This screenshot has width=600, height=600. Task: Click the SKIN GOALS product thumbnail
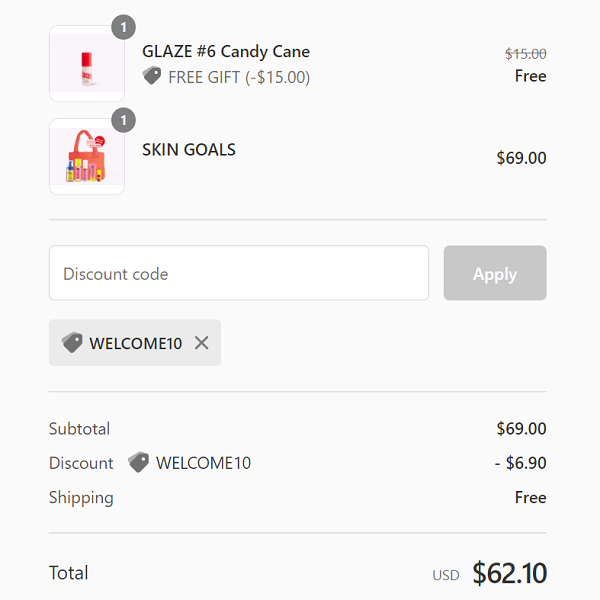pyautogui.click(x=86, y=157)
